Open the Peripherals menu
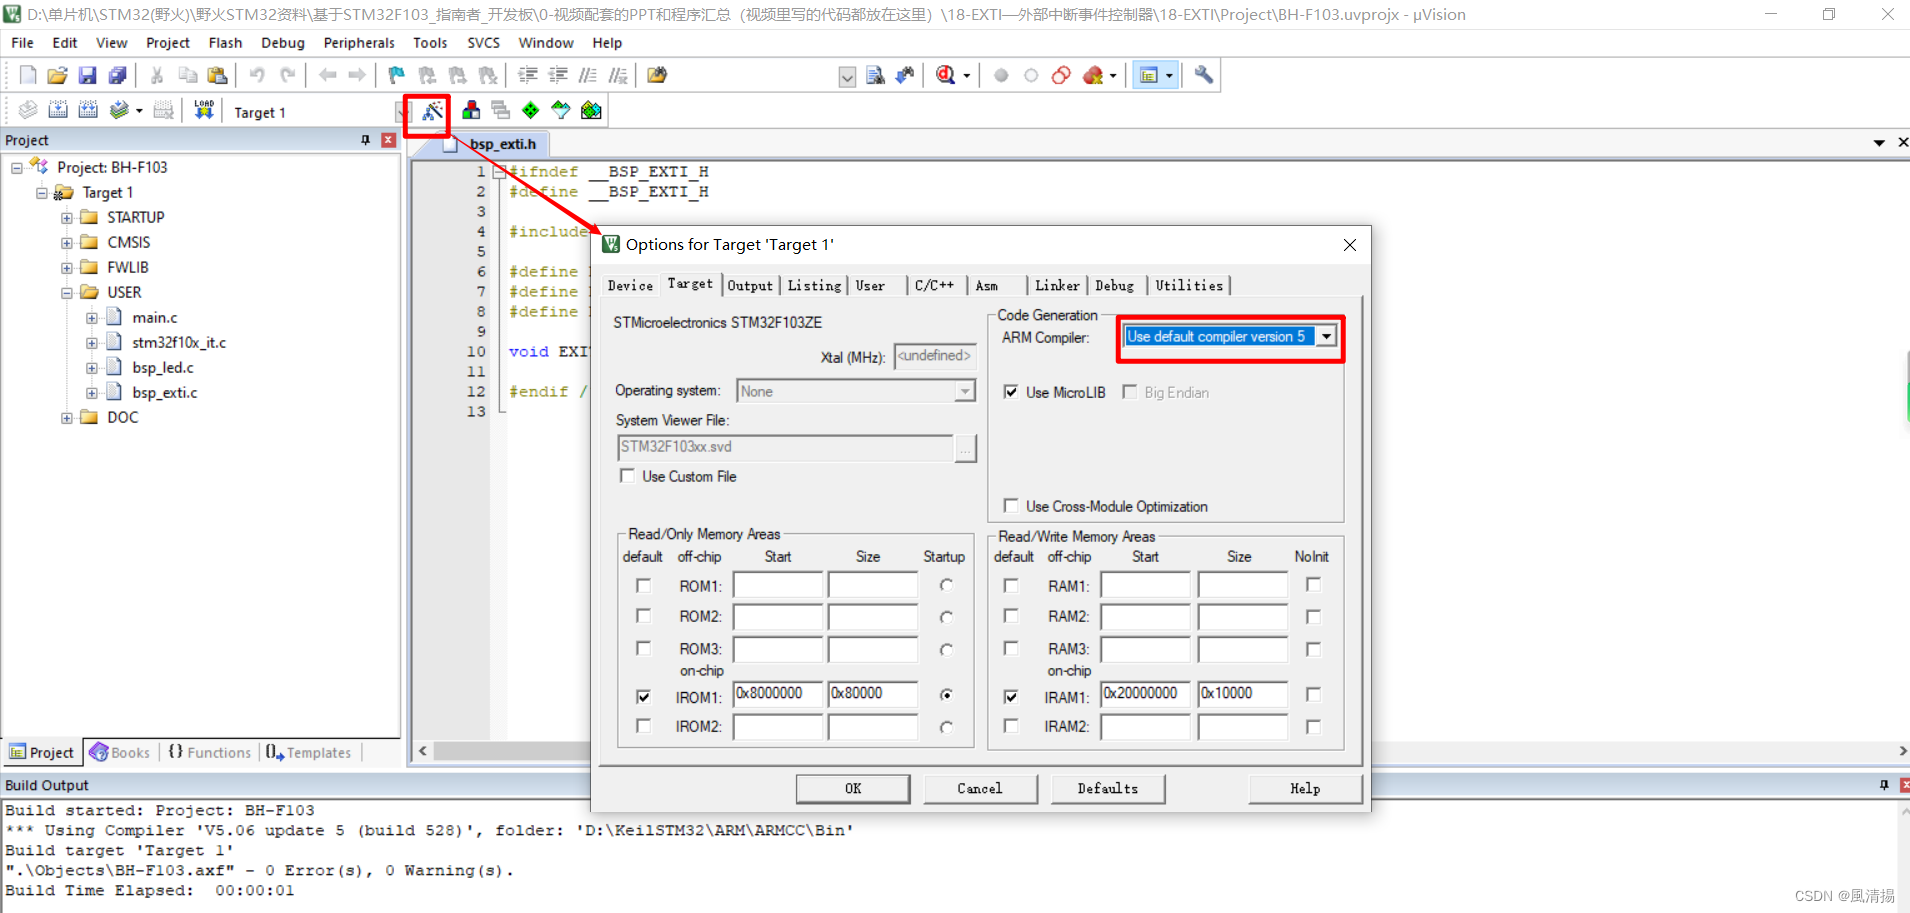1910x913 pixels. pos(359,43)
